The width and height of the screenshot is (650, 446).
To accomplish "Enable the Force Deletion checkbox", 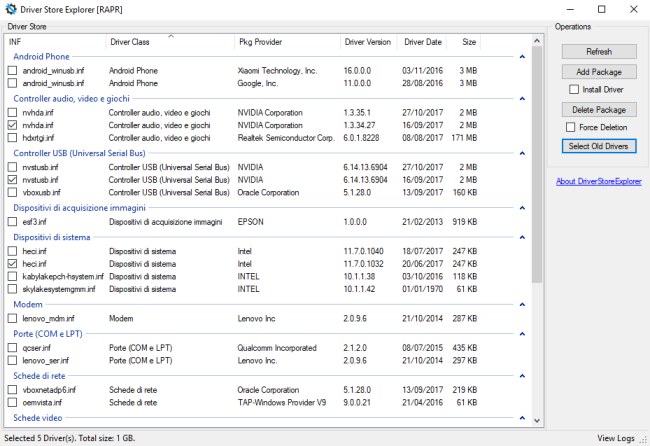I will pos(570,127).
